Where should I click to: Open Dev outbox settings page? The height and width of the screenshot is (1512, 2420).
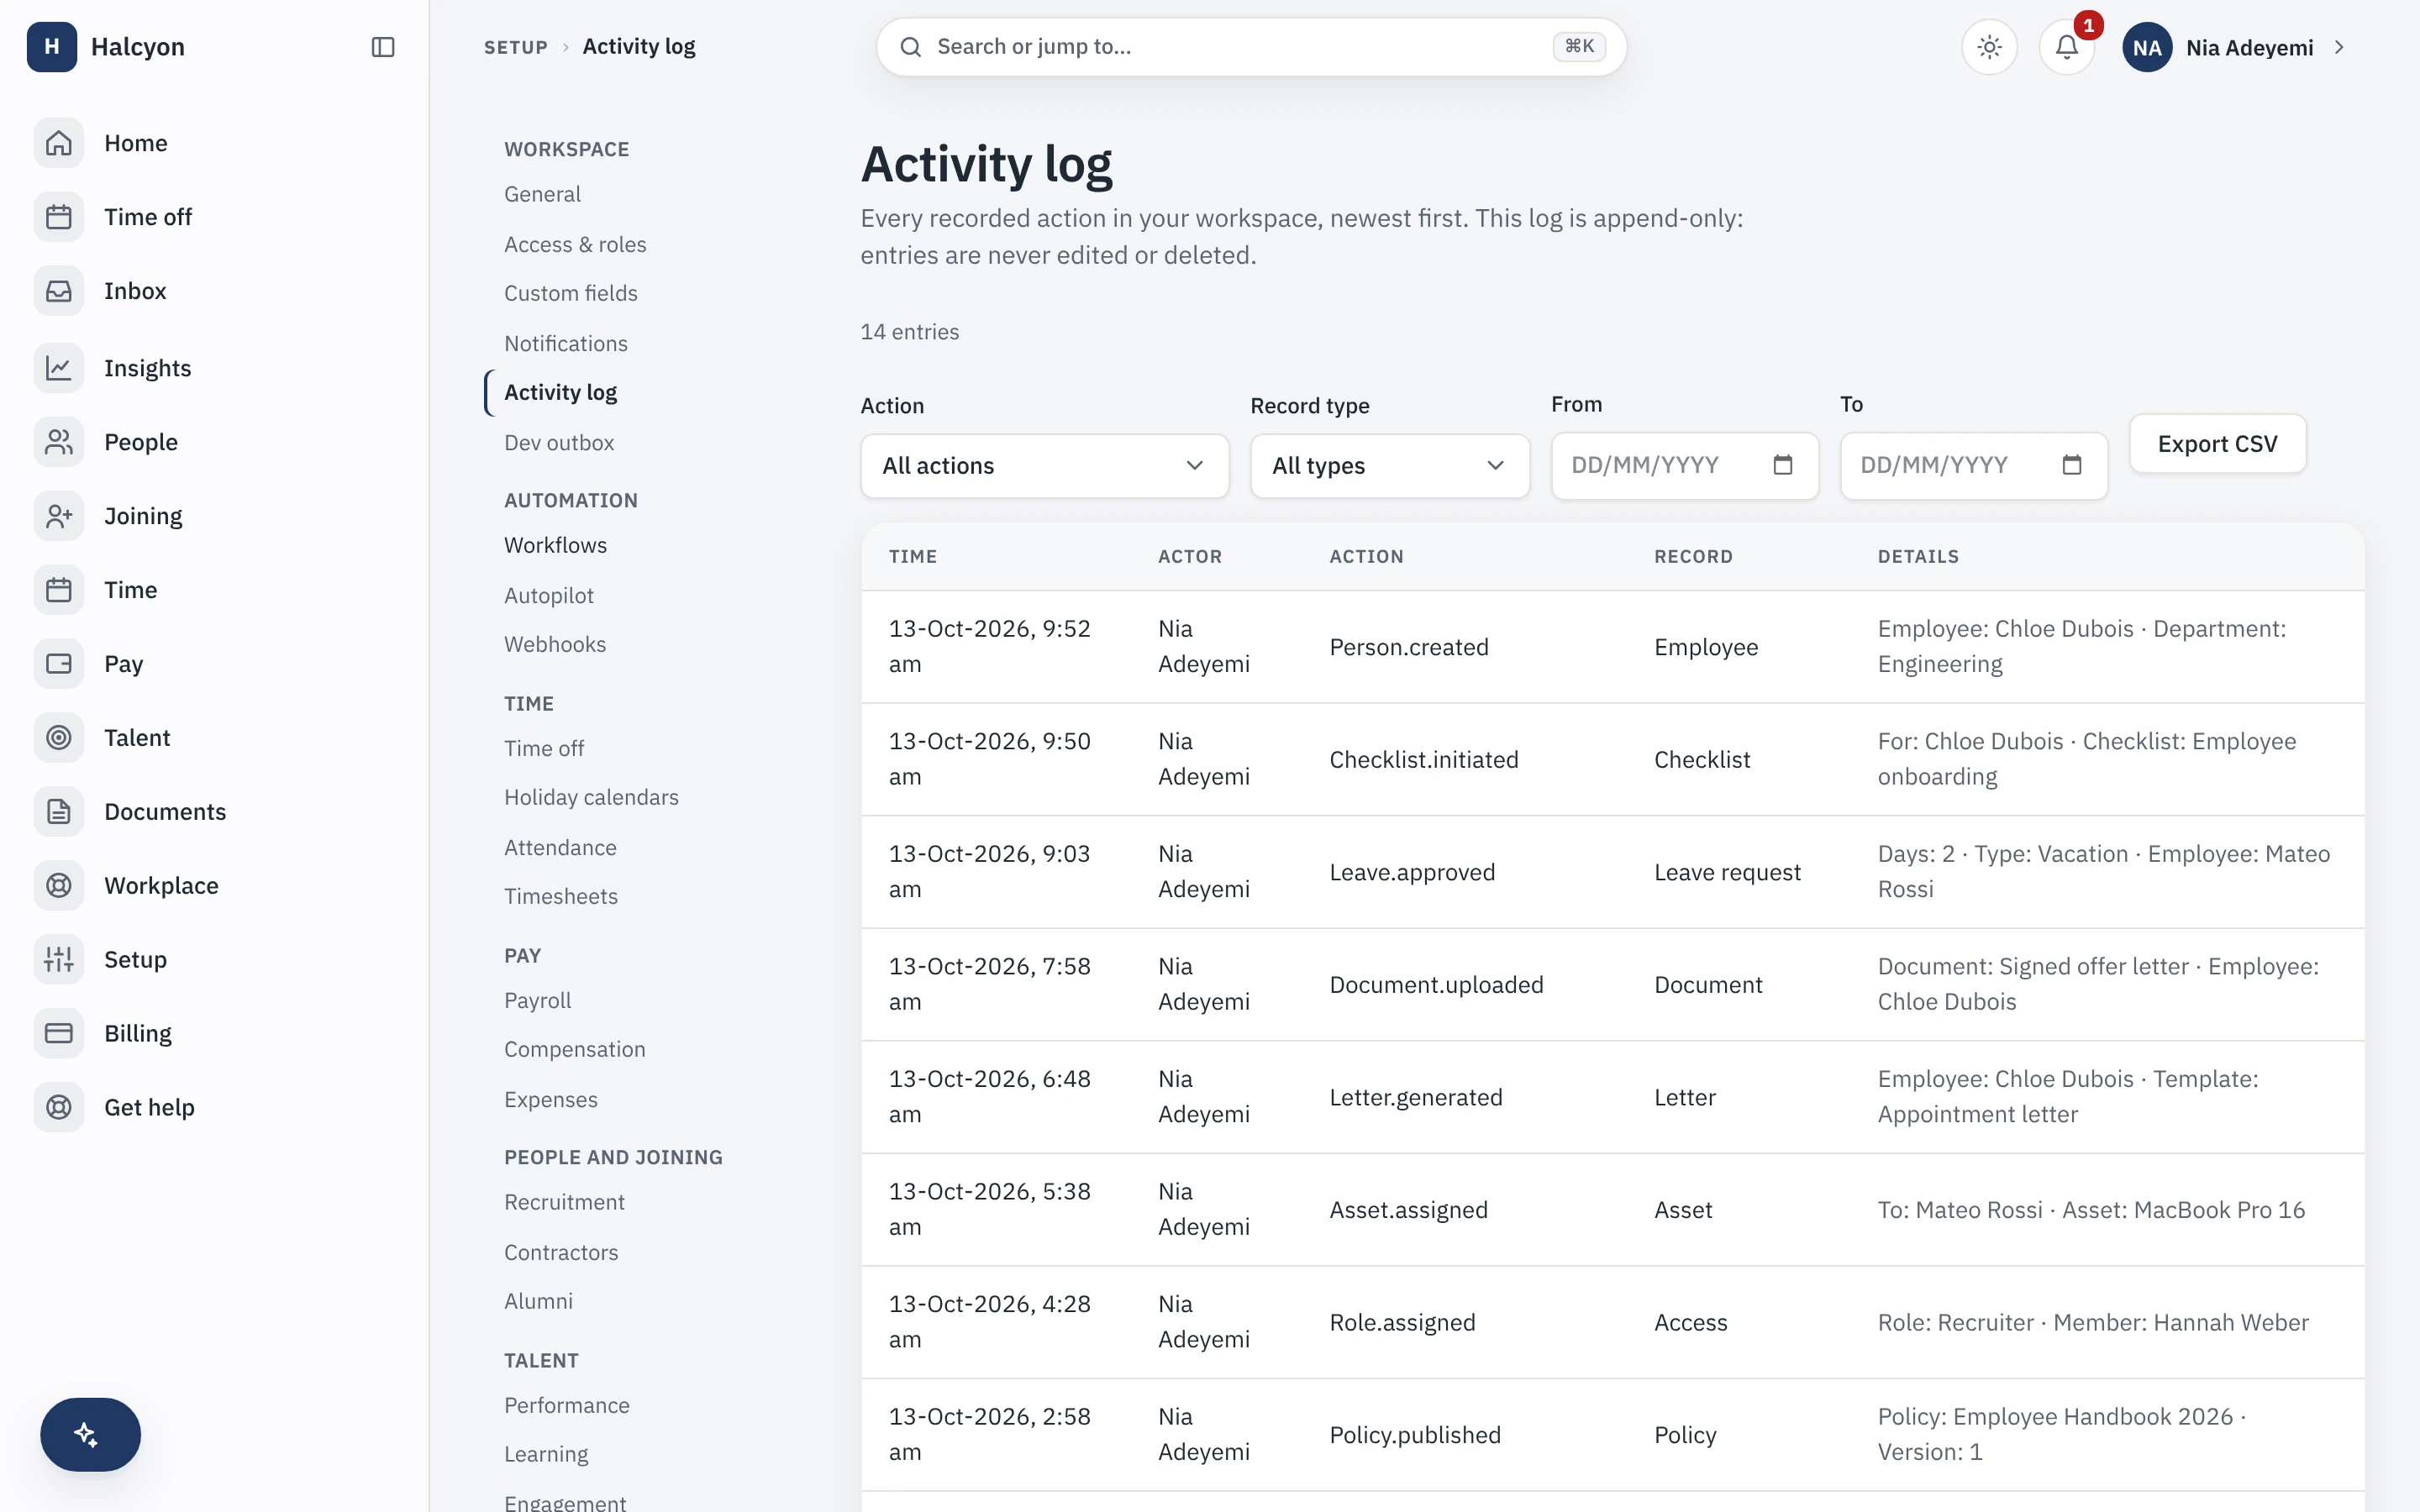point(559,443)
